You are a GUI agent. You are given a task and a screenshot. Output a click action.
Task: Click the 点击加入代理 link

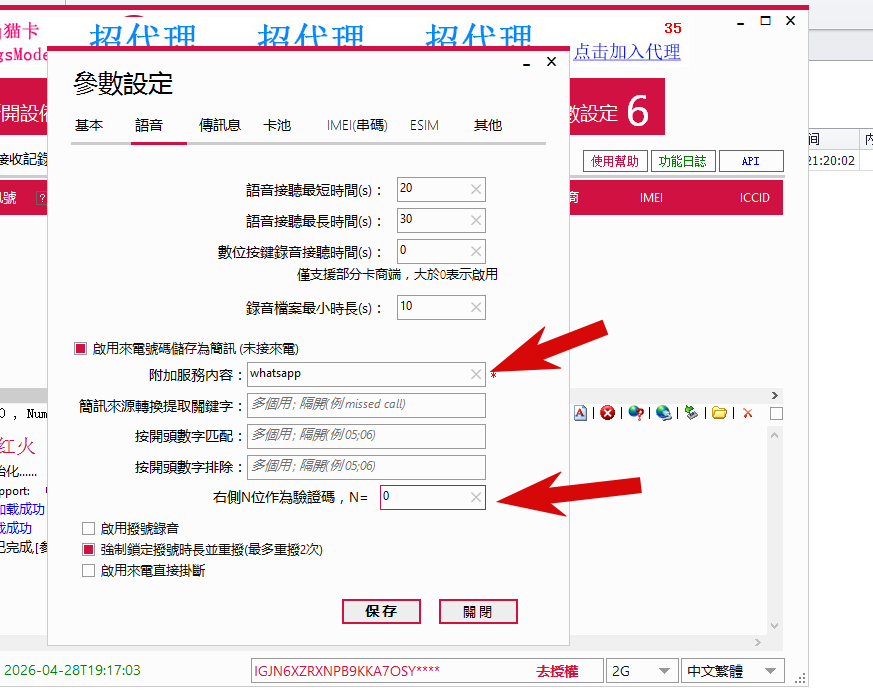click(x=627, y=52)
